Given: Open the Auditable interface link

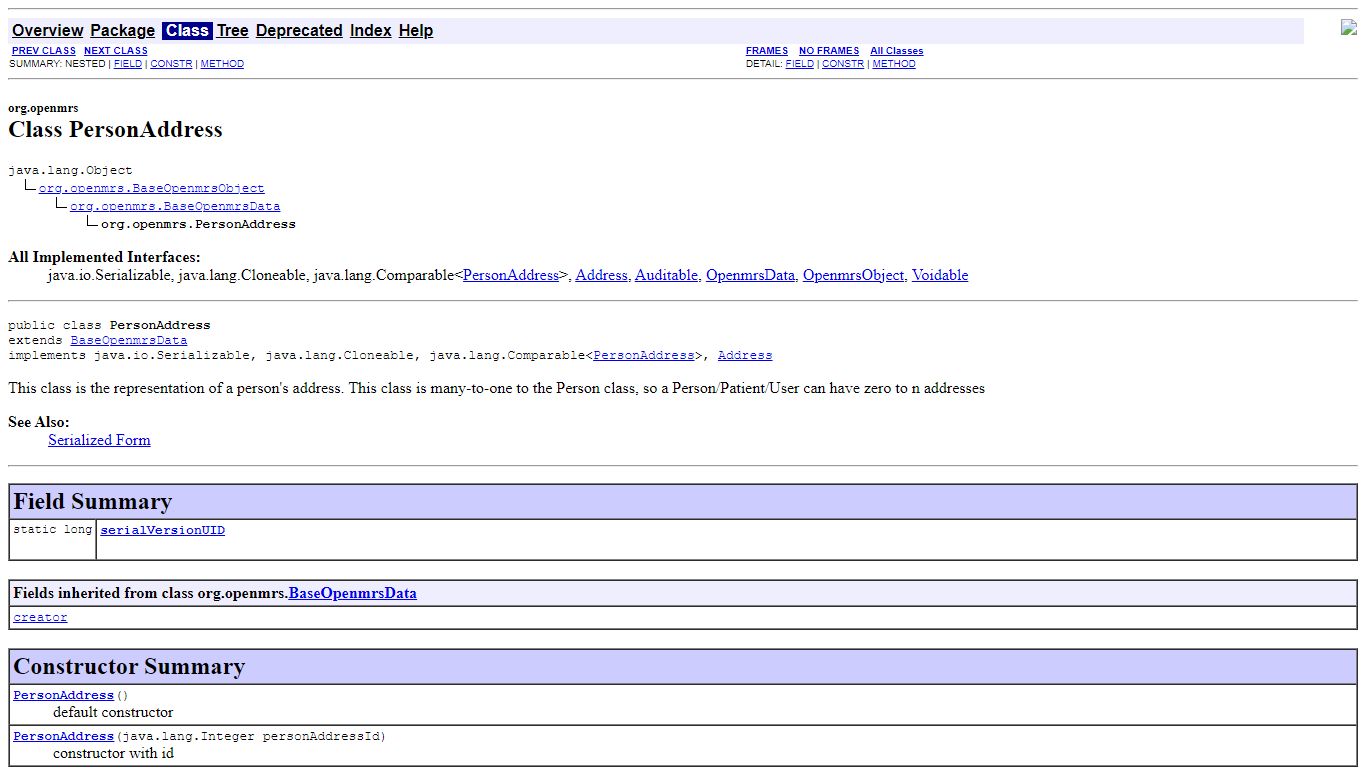Looking at the screenshot, I should 666,275.
